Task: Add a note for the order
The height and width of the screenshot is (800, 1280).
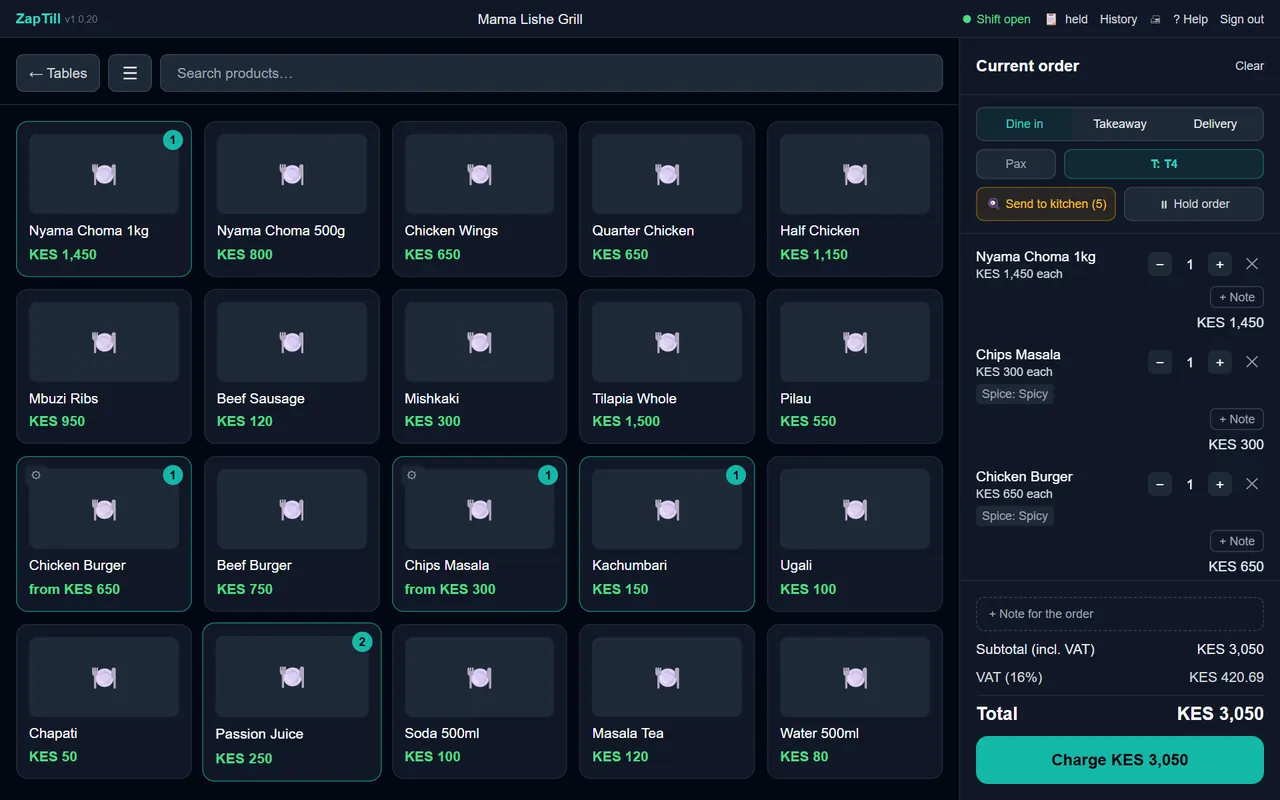Action: pos(1120,614)
